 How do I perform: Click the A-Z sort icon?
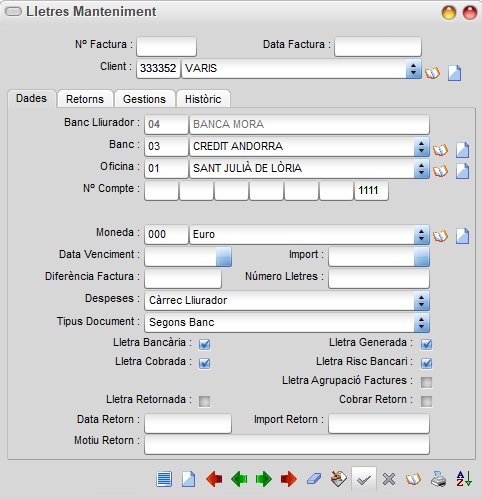point(464,479)
